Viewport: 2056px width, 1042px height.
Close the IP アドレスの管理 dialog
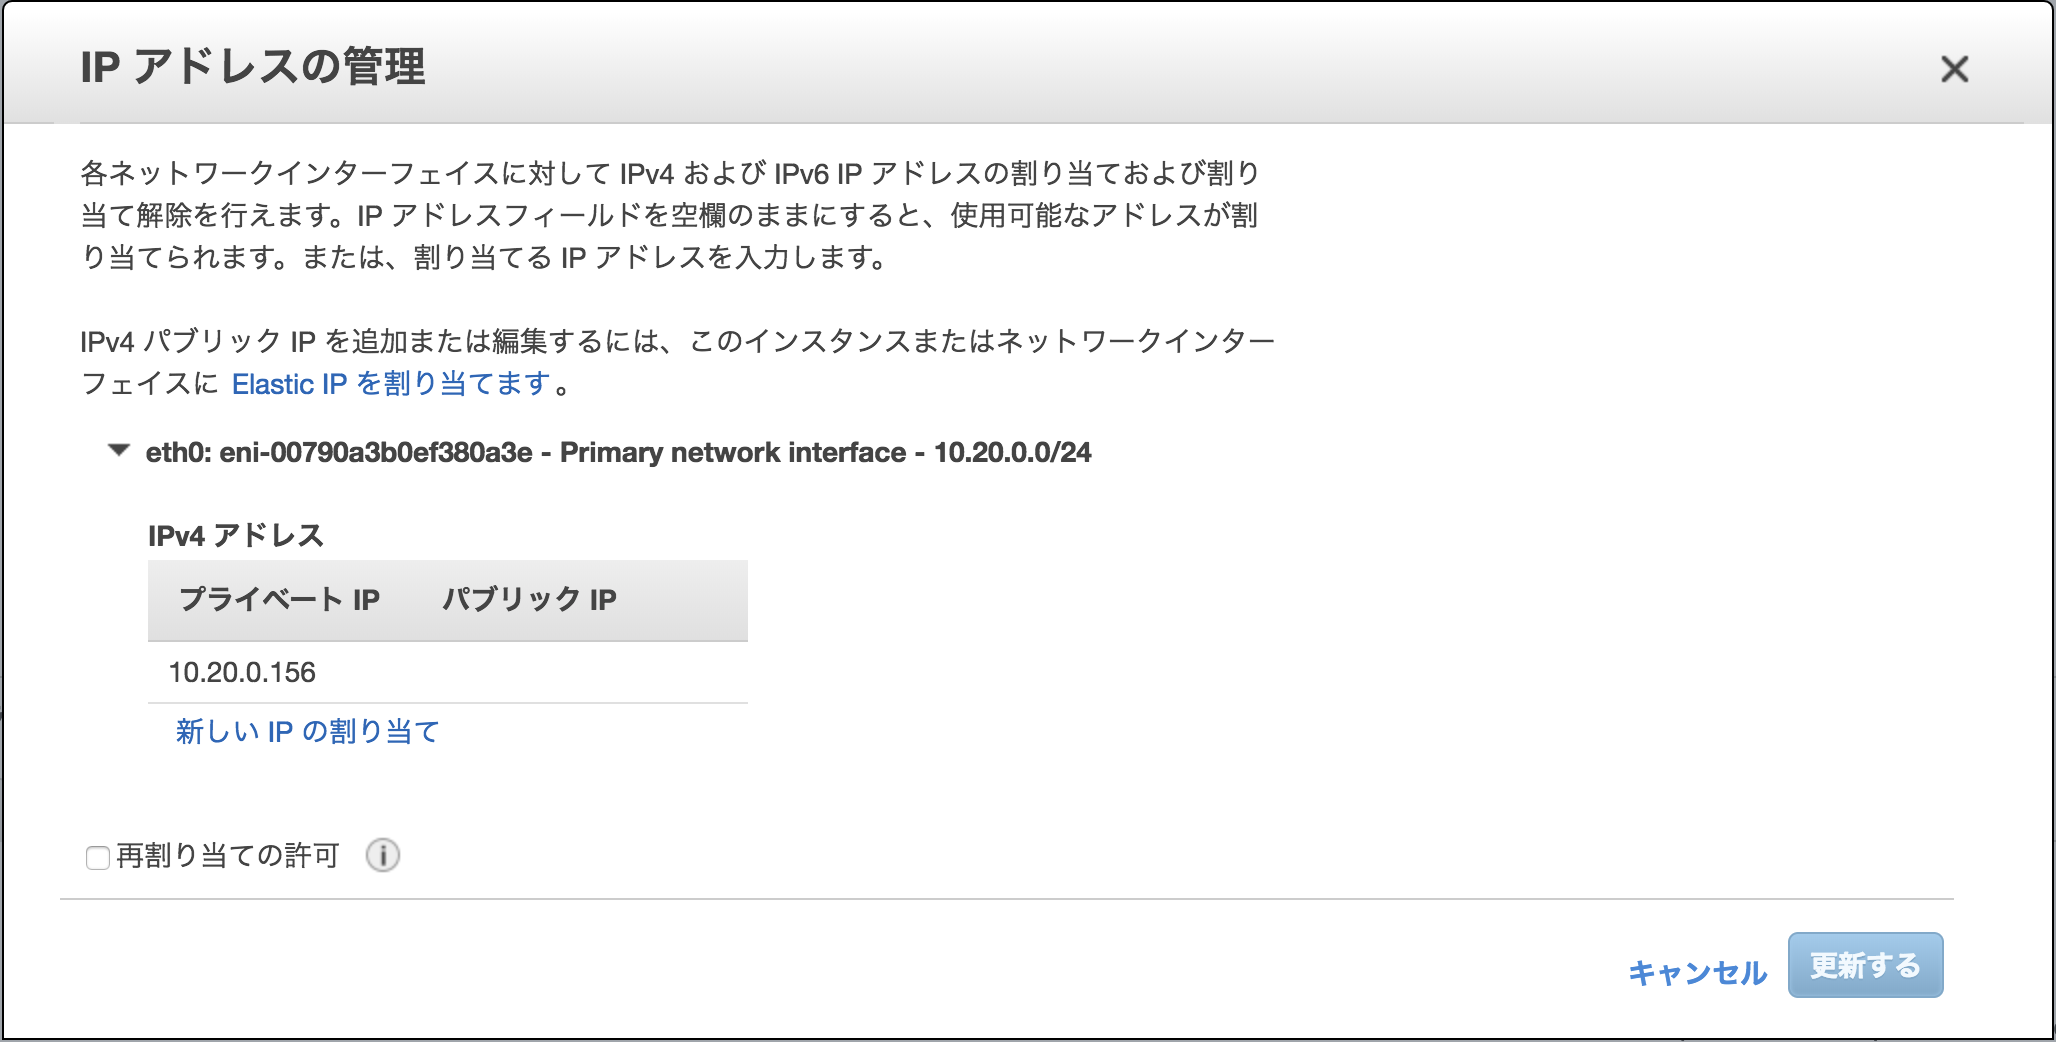(x=1953, y=70)
